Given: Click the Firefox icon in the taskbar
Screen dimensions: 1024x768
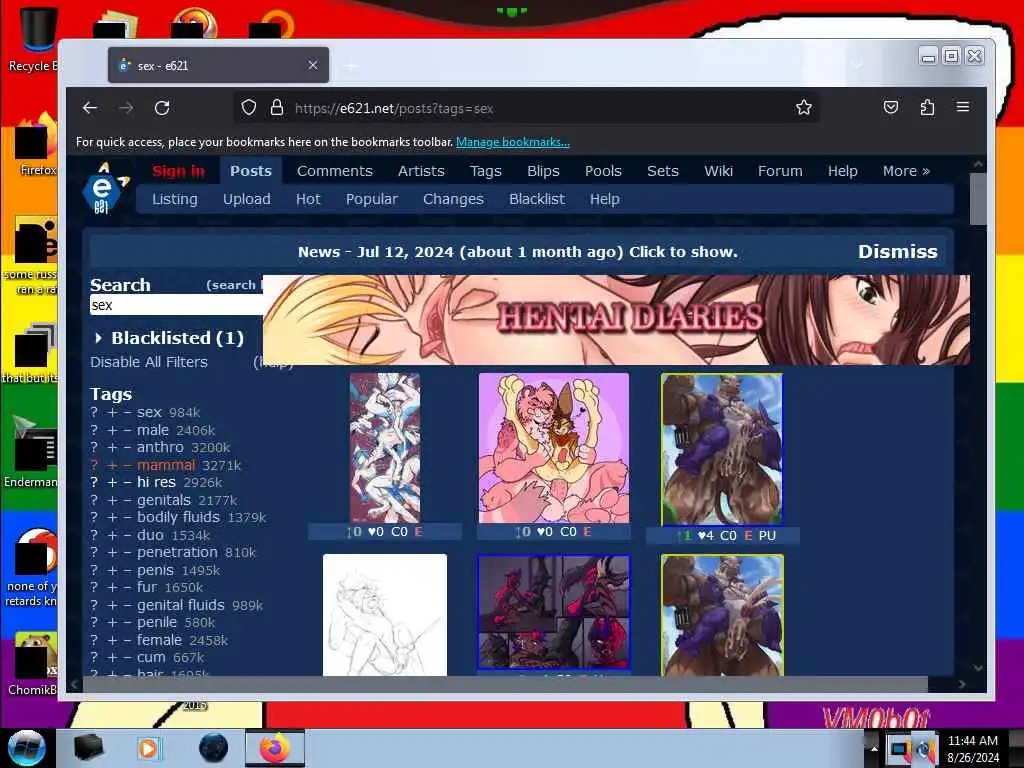Looking at the screenshot, I should point(274,748).
